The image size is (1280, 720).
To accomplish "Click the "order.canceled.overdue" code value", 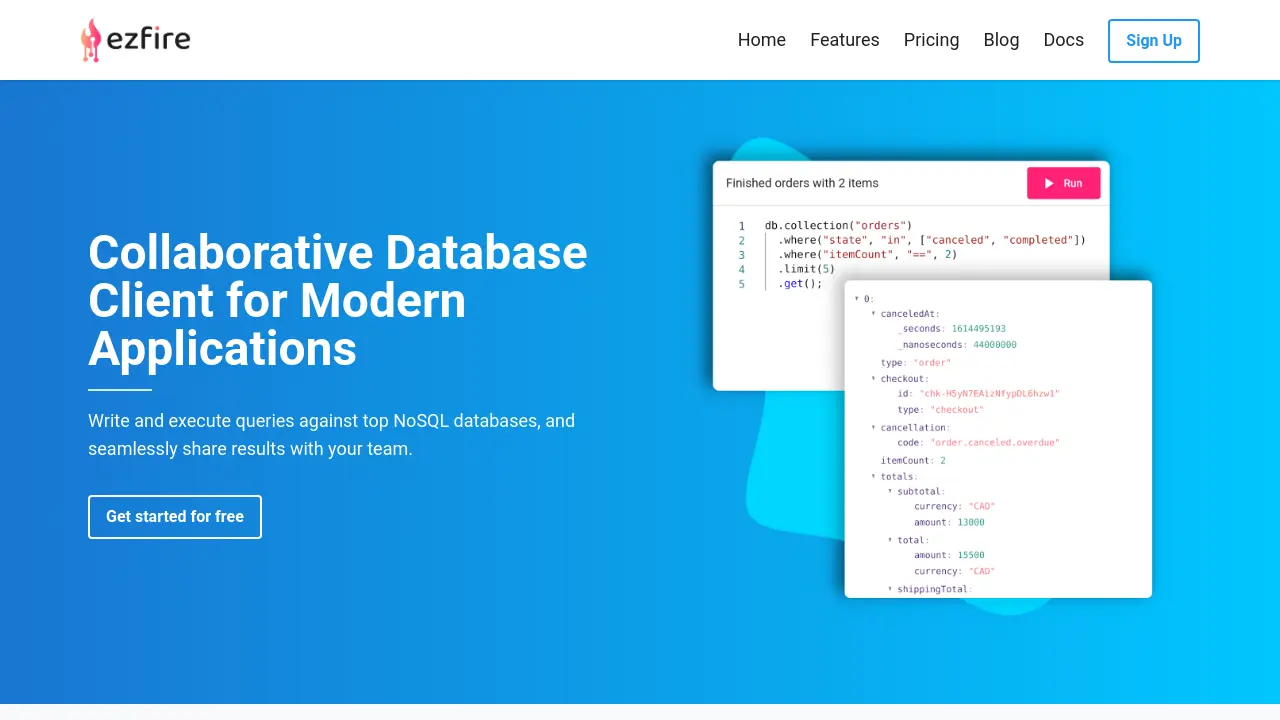I will pyautogui.click(x=995, y=443).
